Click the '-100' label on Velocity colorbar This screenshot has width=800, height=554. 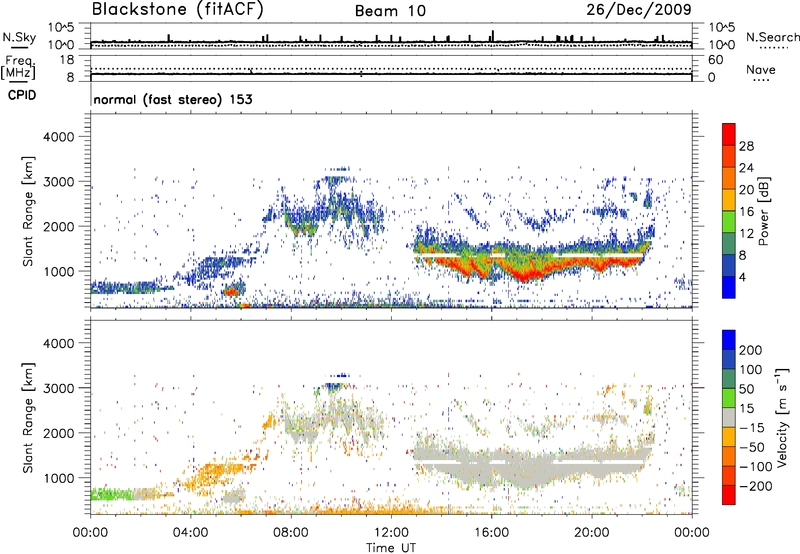[756, 467]
